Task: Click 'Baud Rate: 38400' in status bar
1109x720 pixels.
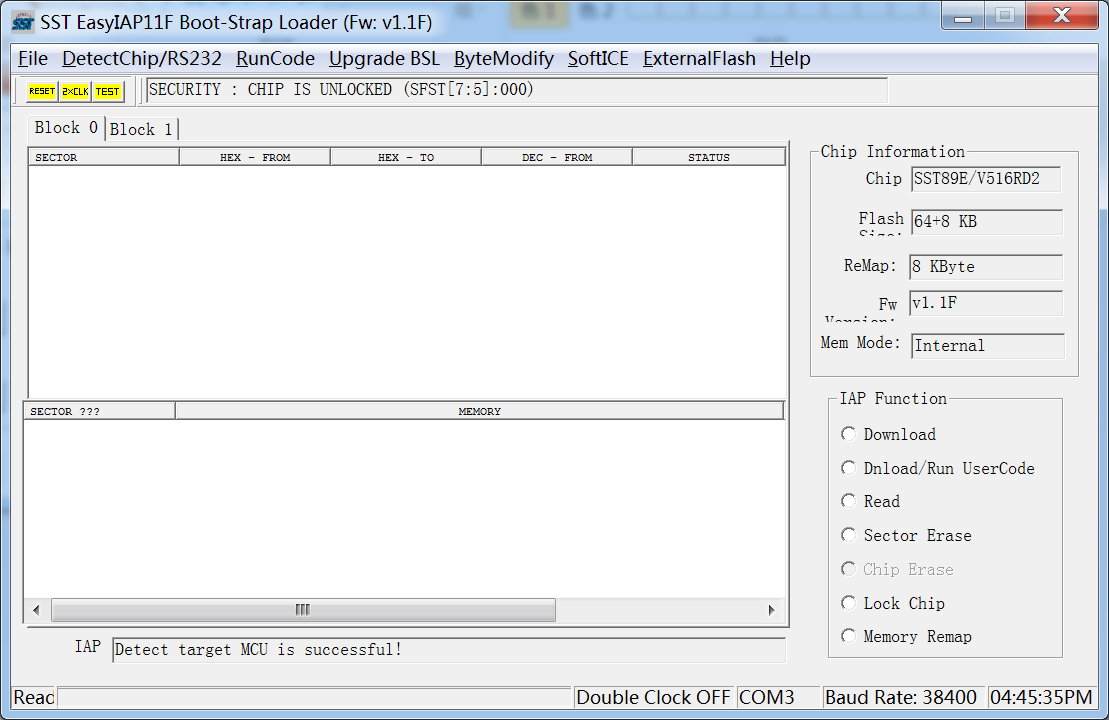Action: click(x=902, y=697)
